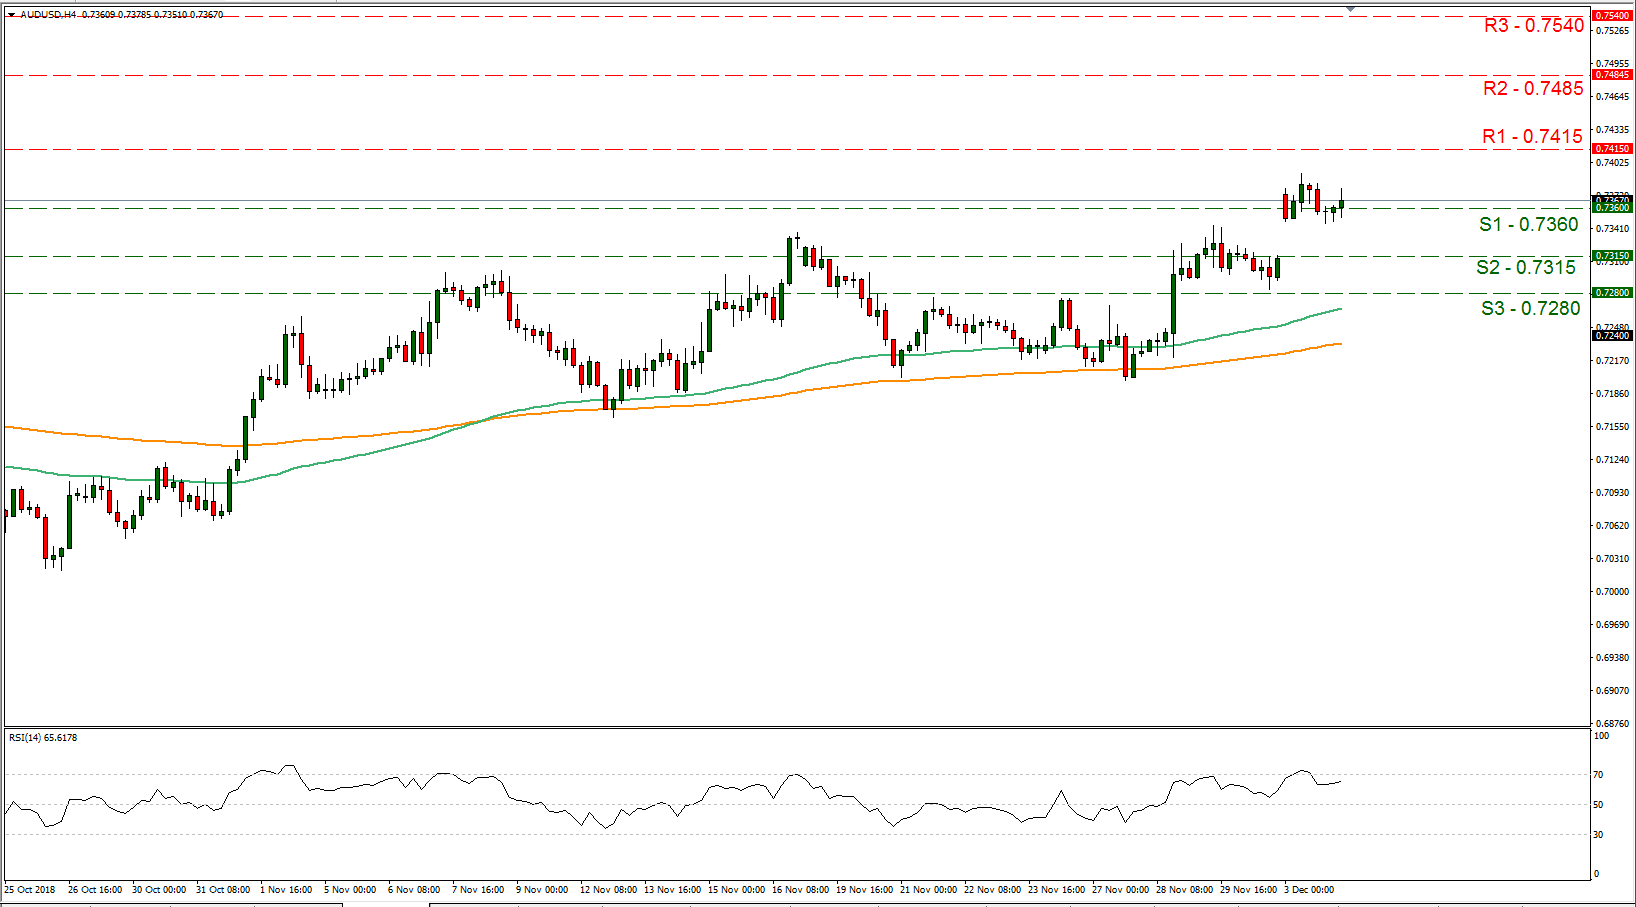Click the 6 Nov 08:00 time label
This screenshot has height=907, width=1636.
tap(414, 890)
